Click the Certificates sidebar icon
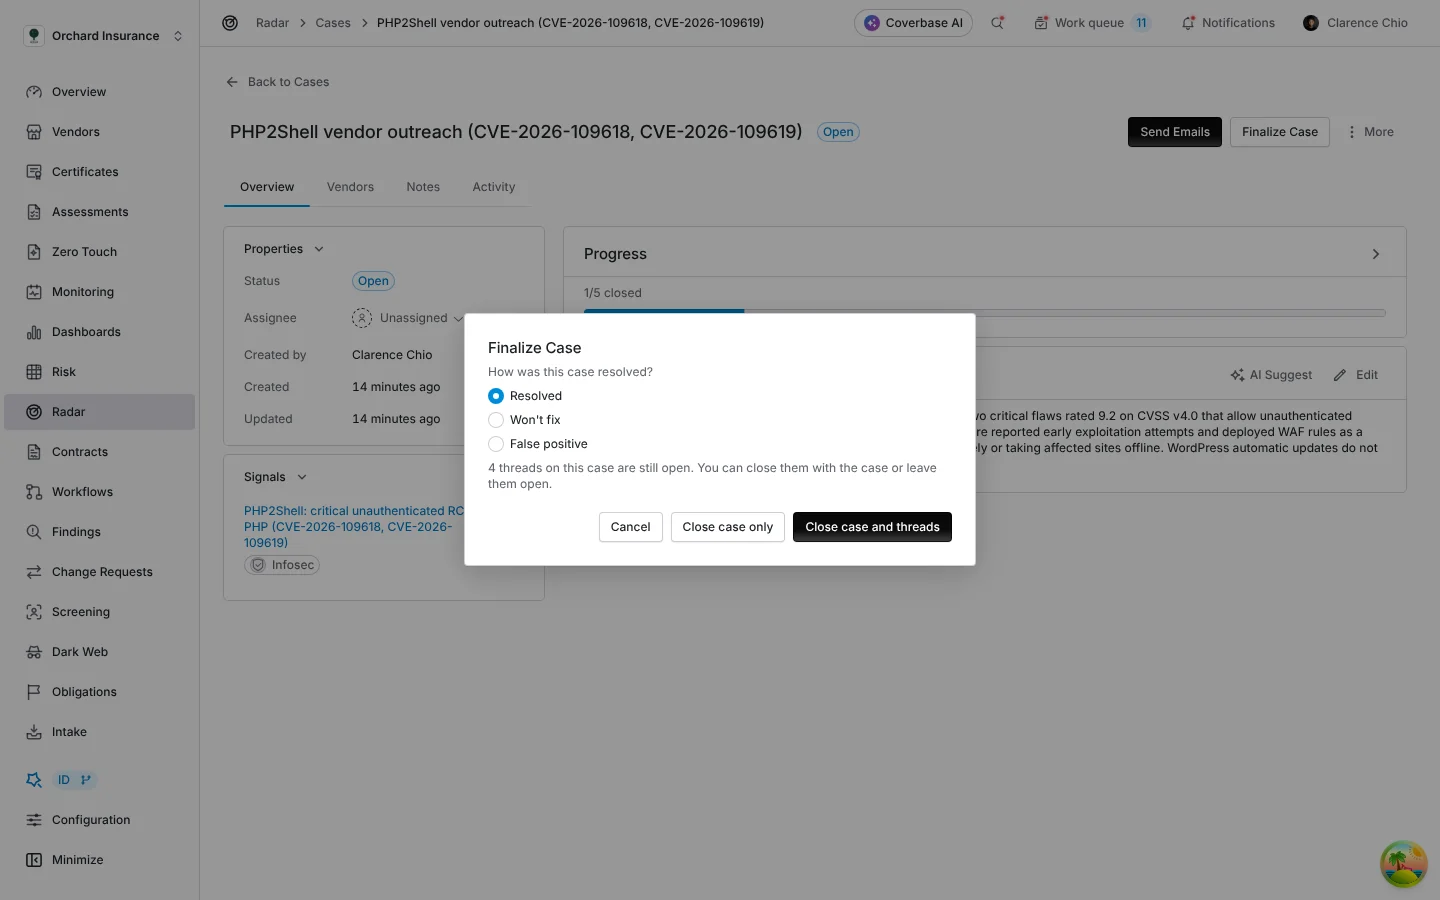 pos(34,172)
